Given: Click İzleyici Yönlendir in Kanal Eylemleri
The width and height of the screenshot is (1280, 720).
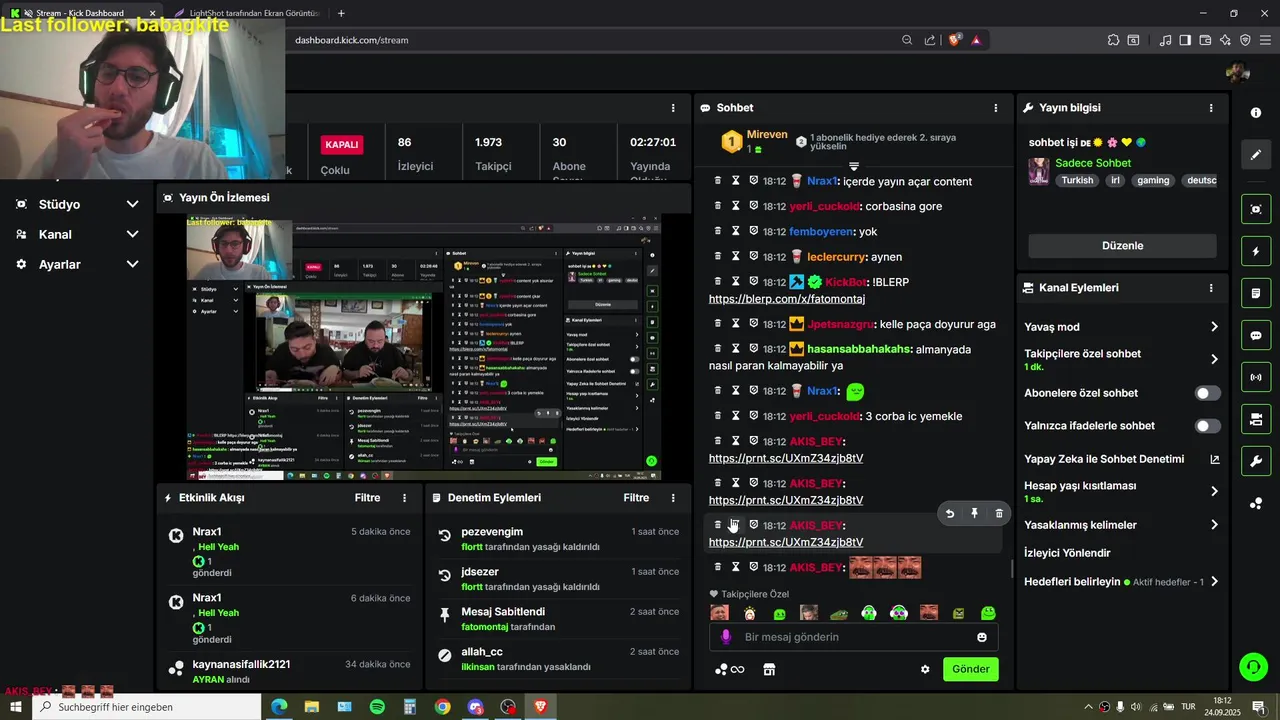Looking at the screenshot, I should (x=1067, y=553).
